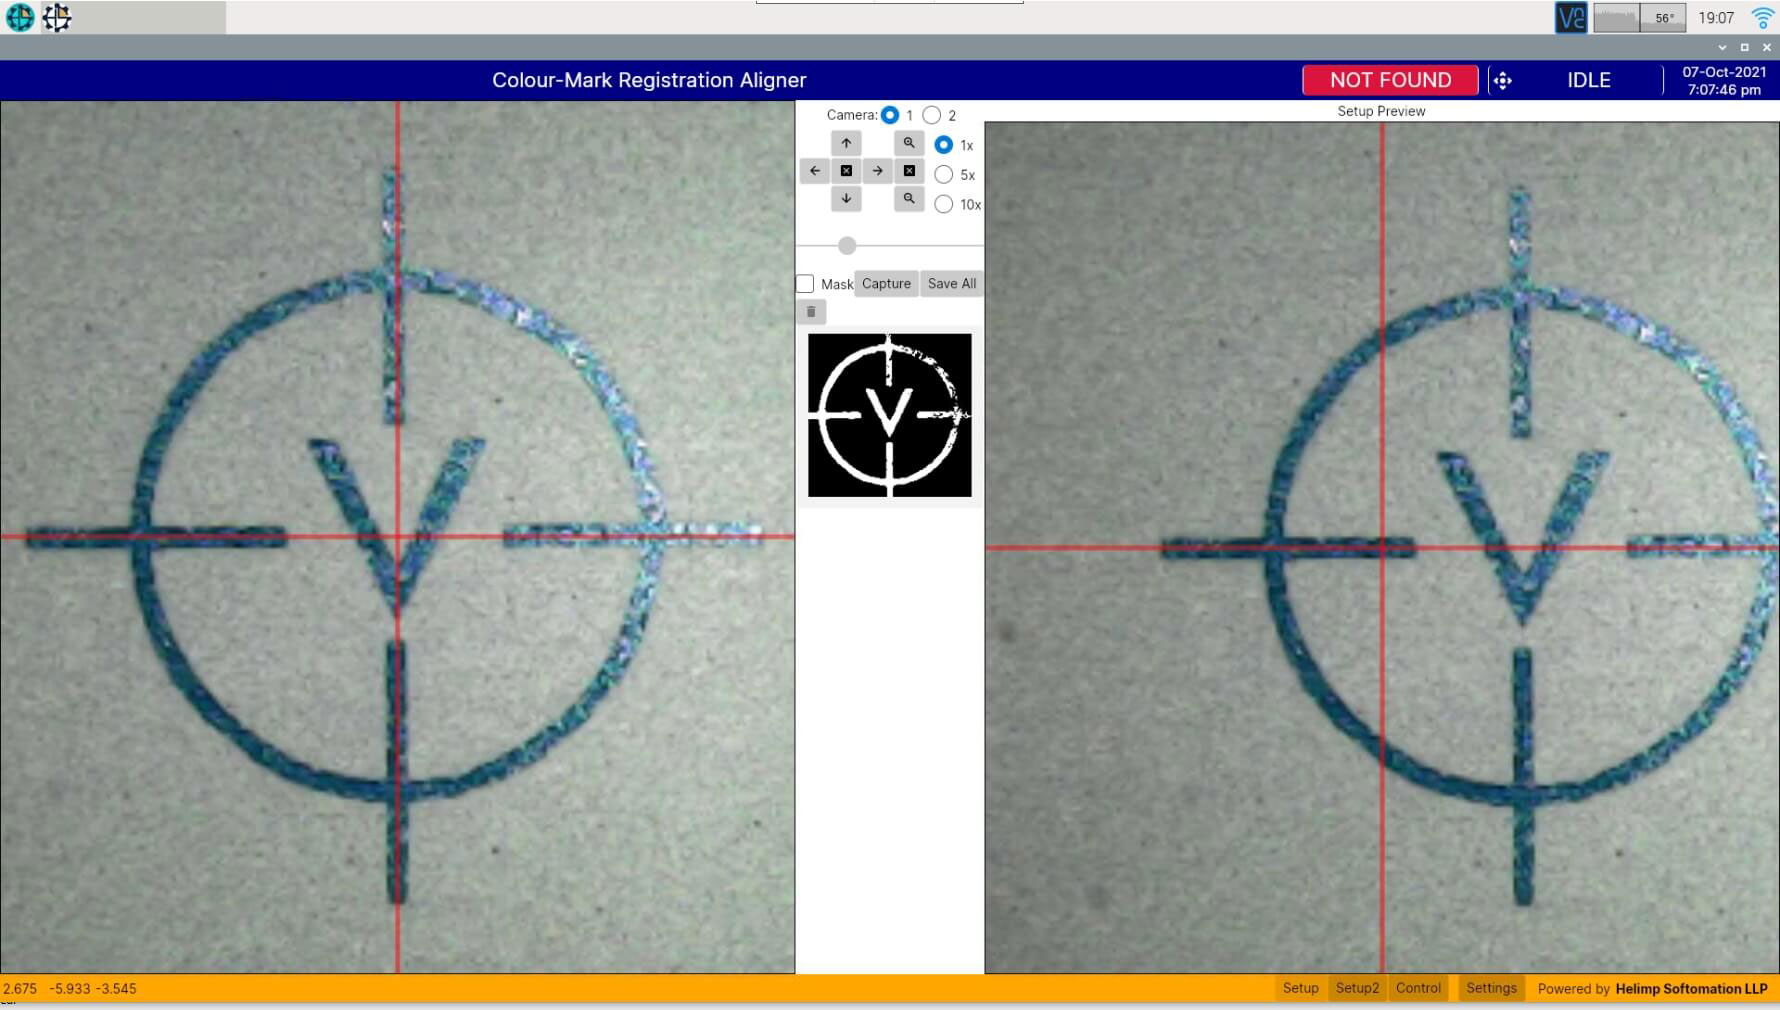Open the Control tab
The width and height of the screenshot is (1780, 1010).
[x=1418, y=988]
